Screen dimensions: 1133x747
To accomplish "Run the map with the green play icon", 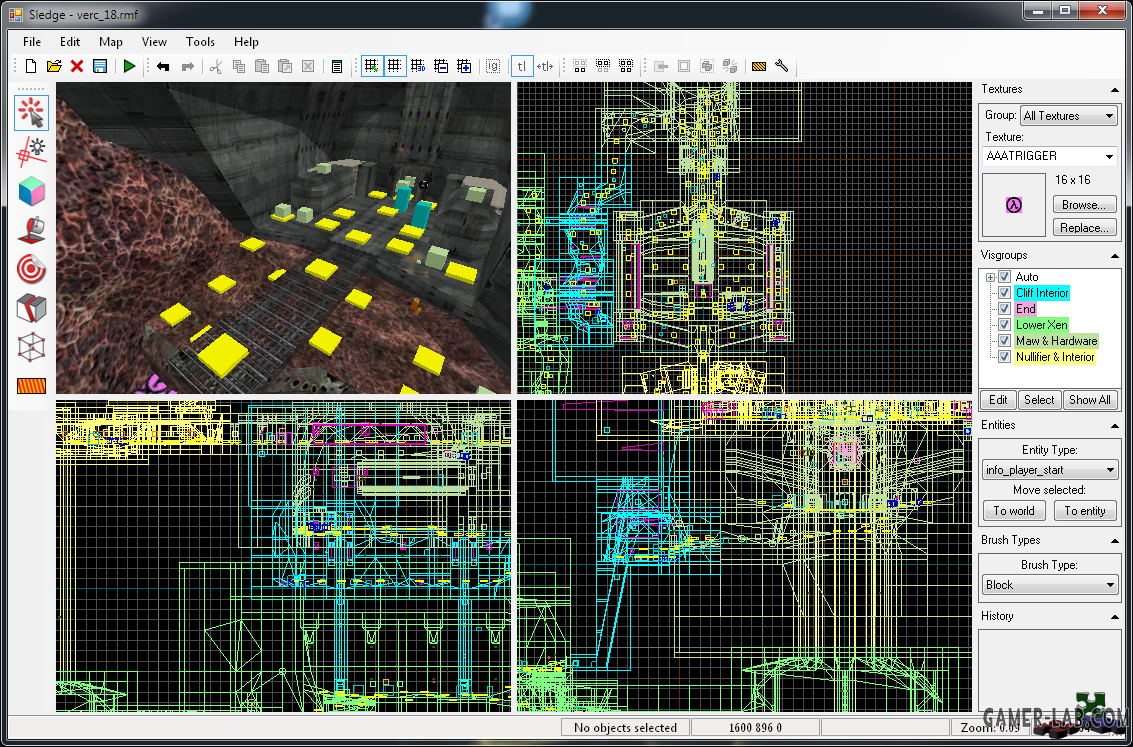I will 129,66.
